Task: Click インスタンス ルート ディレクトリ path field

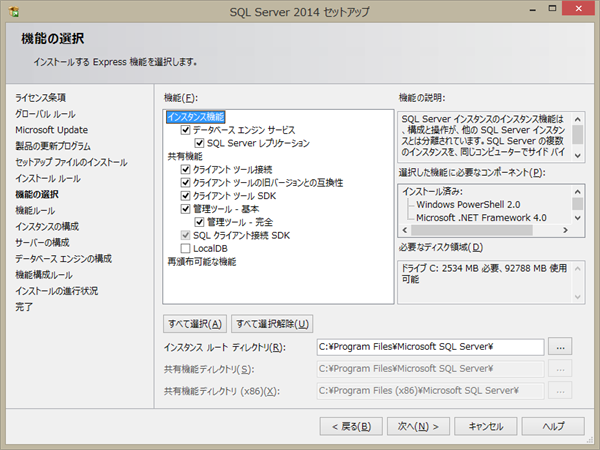Action: point(430,347)
